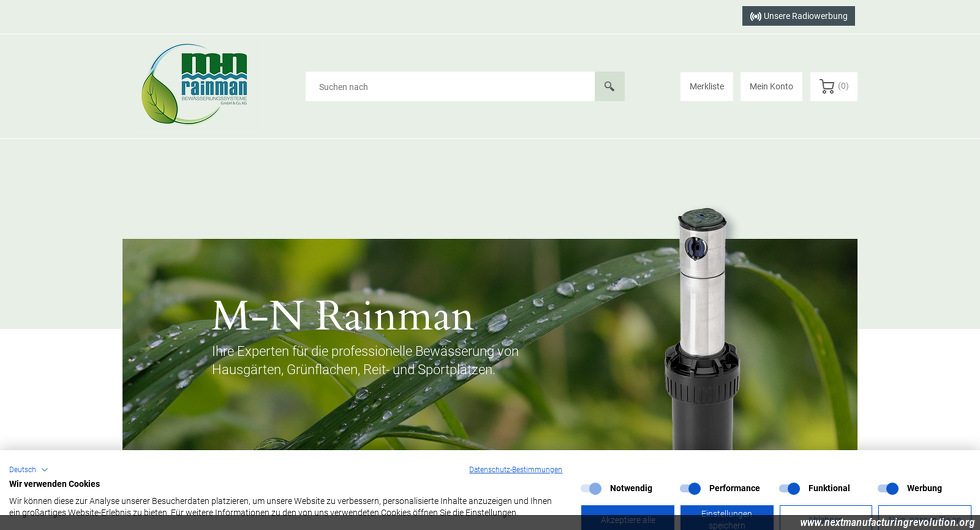Open the shopping cart icon
Viewport: 980px width, 530px height.
coord(834,86)
